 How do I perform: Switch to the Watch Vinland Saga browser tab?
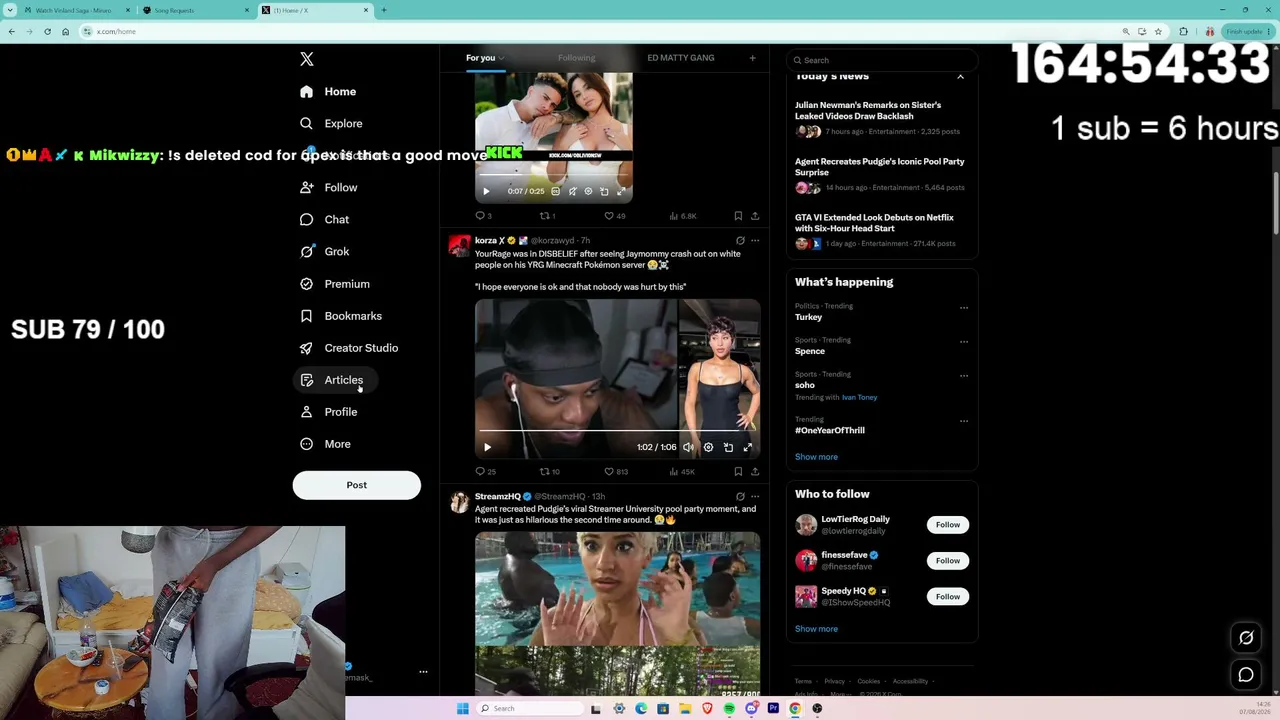76,10
